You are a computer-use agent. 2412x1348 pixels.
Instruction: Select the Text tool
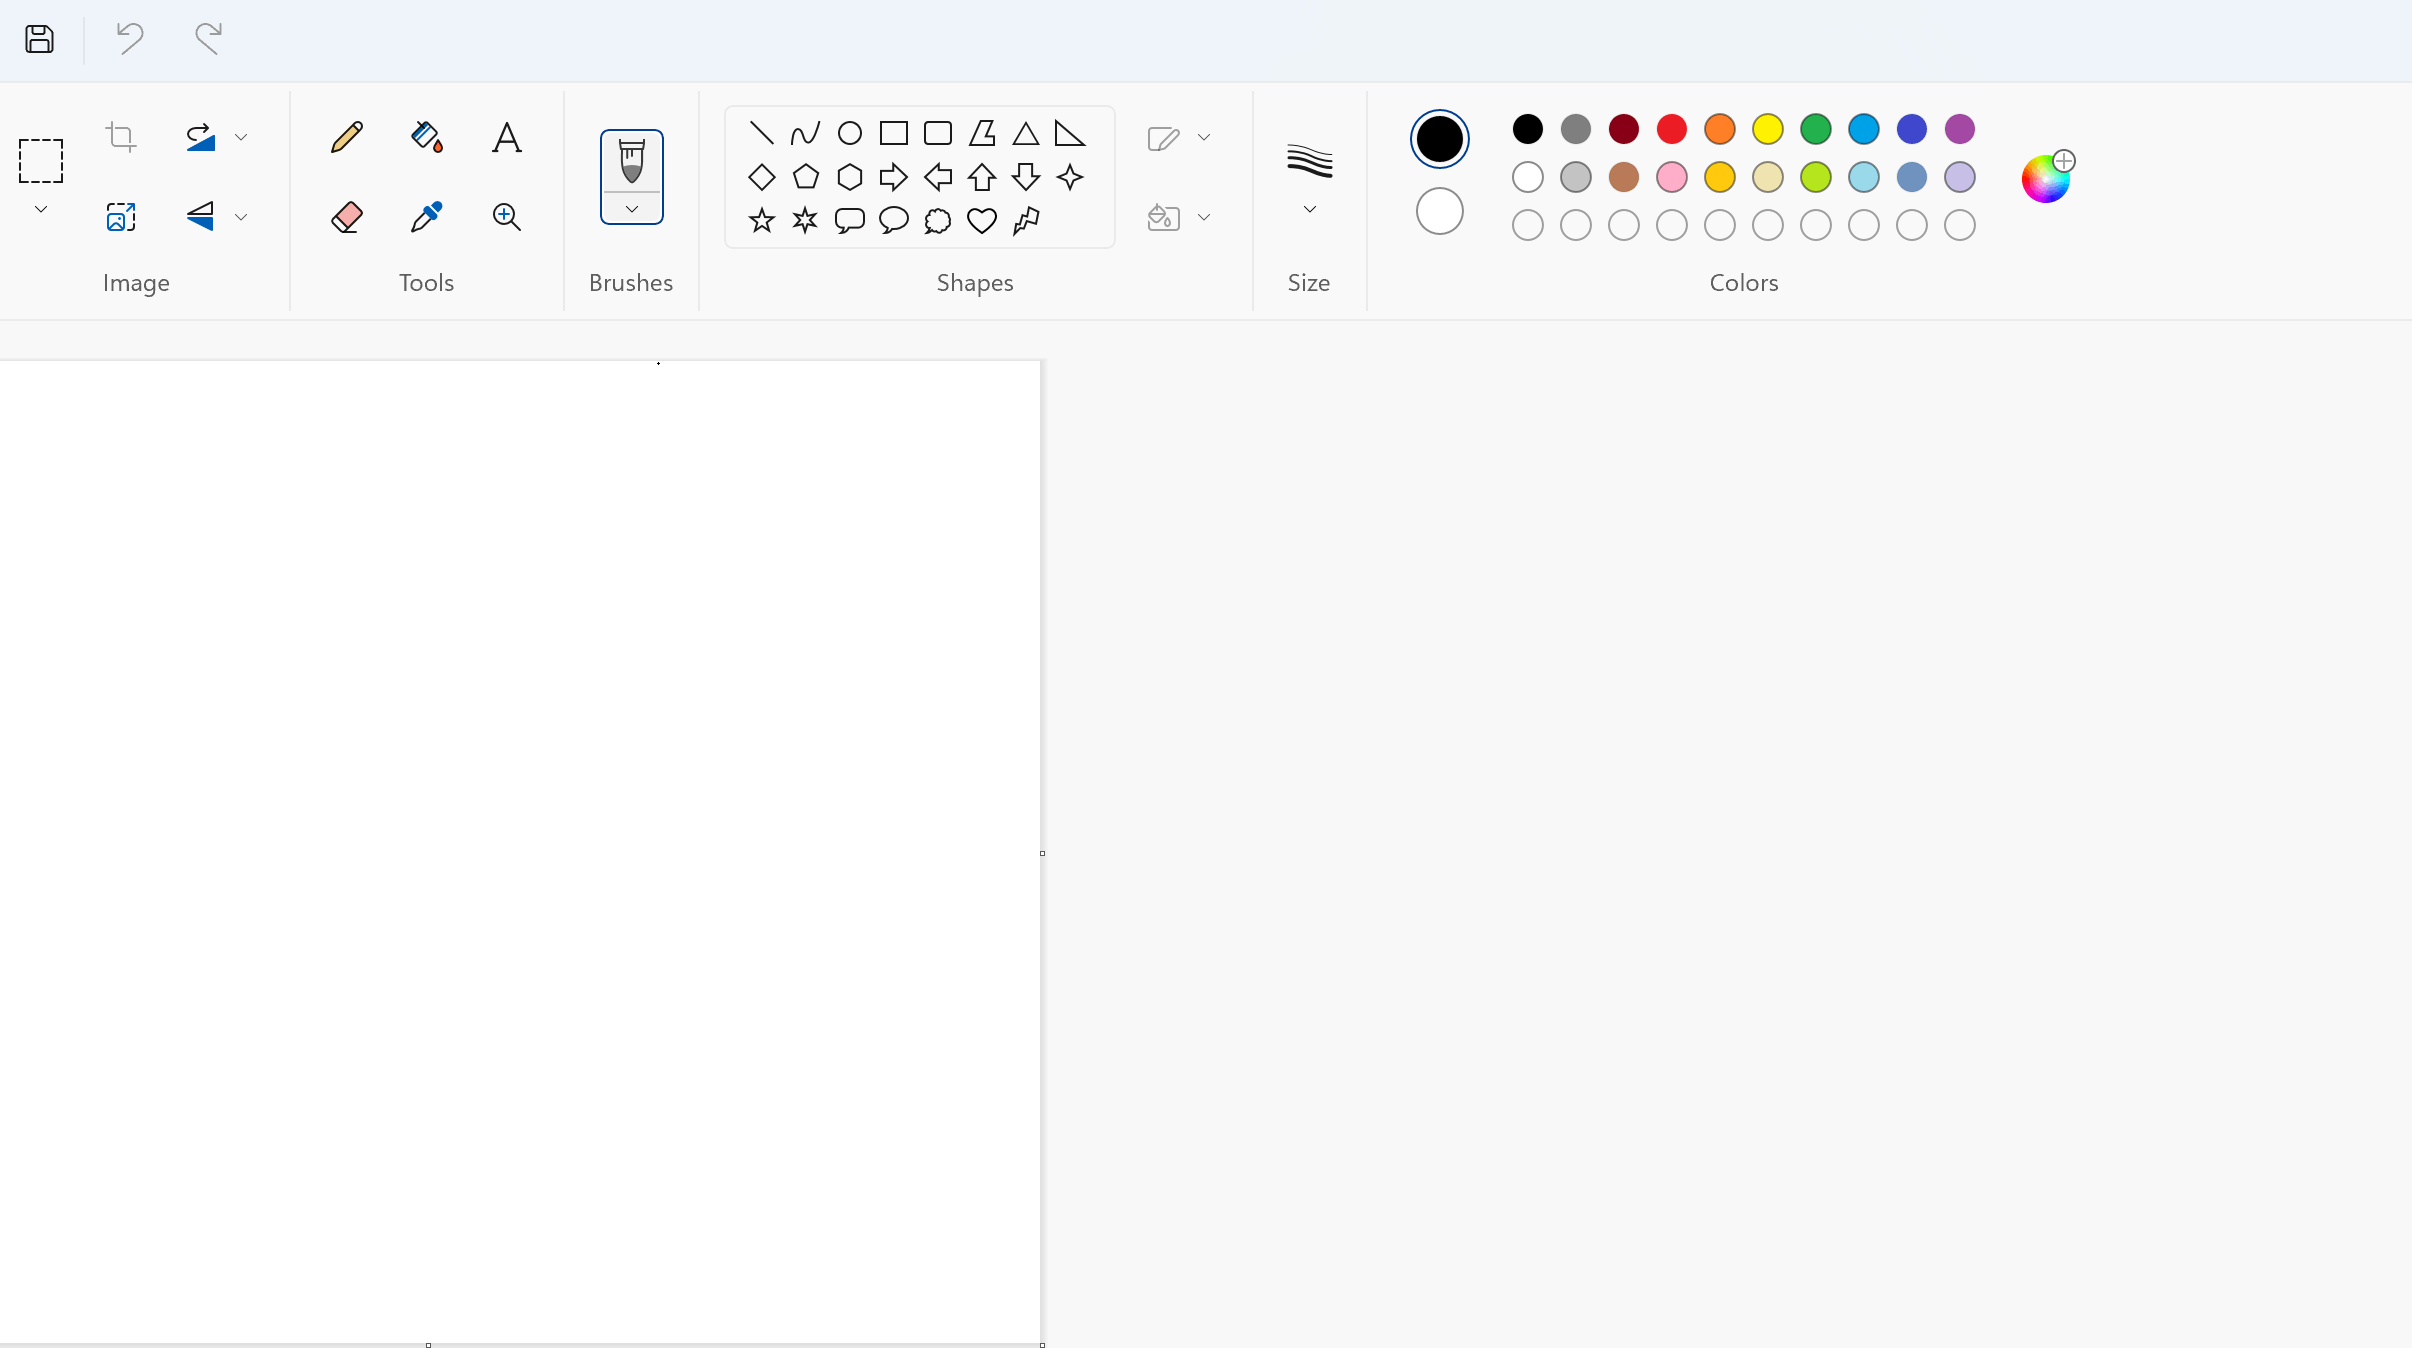[x=507, y=137]
